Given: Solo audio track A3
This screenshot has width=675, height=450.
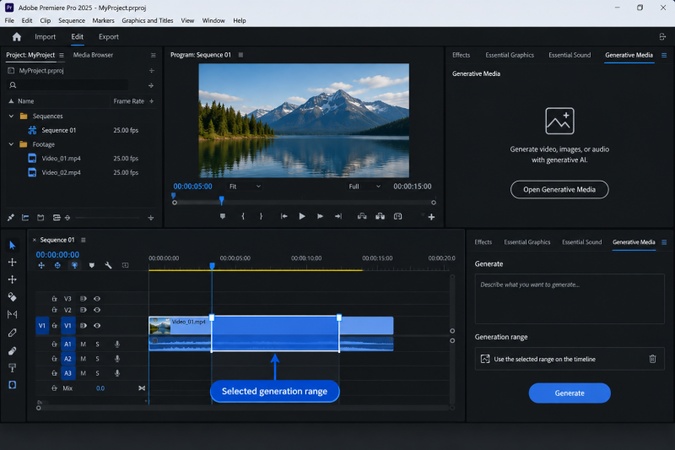Looking at the screenshot, I should tap(97, 373).
